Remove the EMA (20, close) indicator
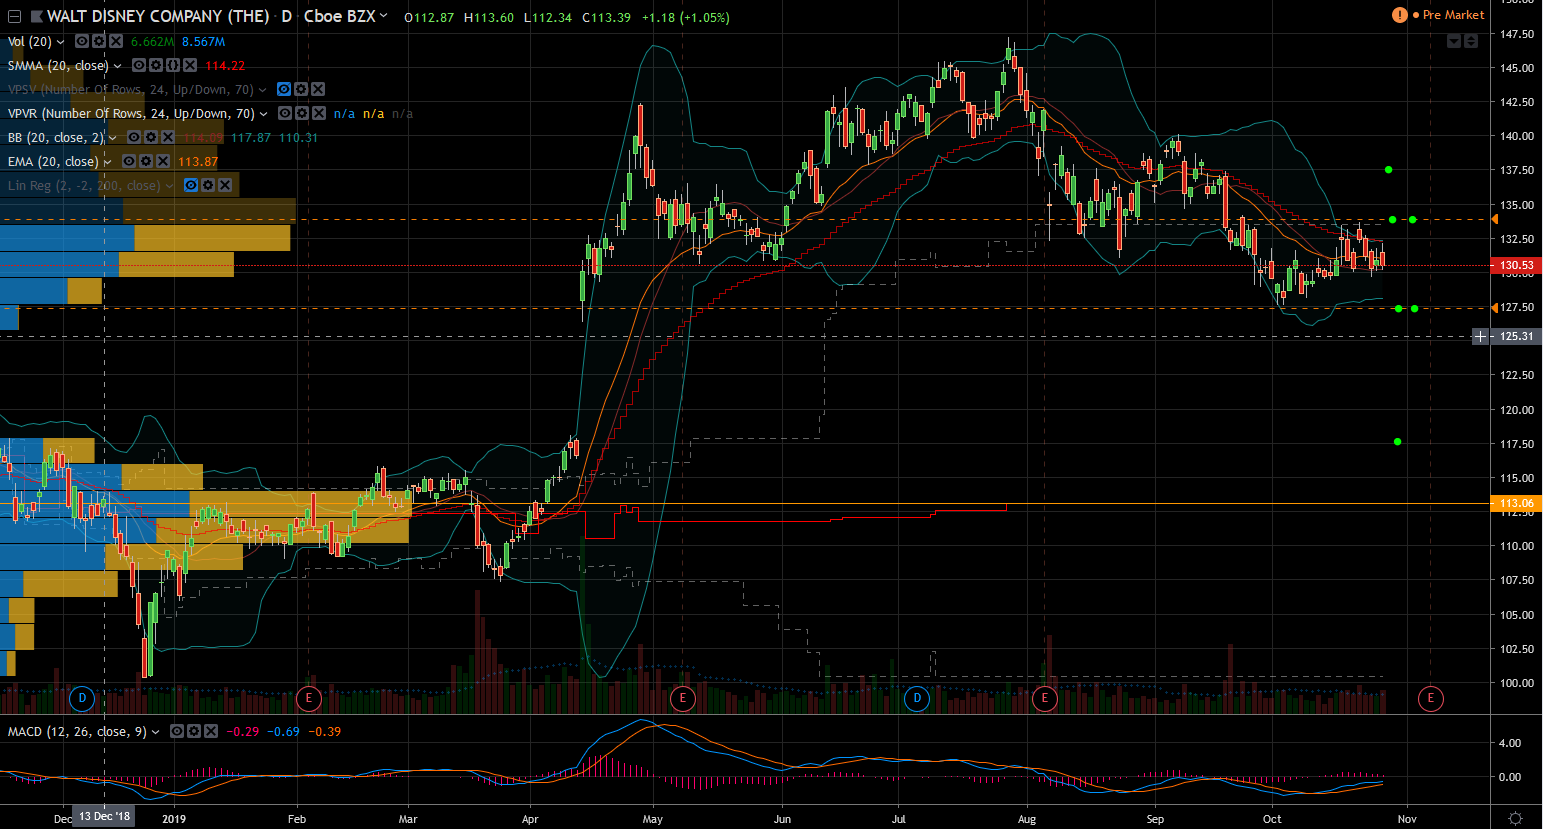1543x829 pixels. [x=163, y=161]
